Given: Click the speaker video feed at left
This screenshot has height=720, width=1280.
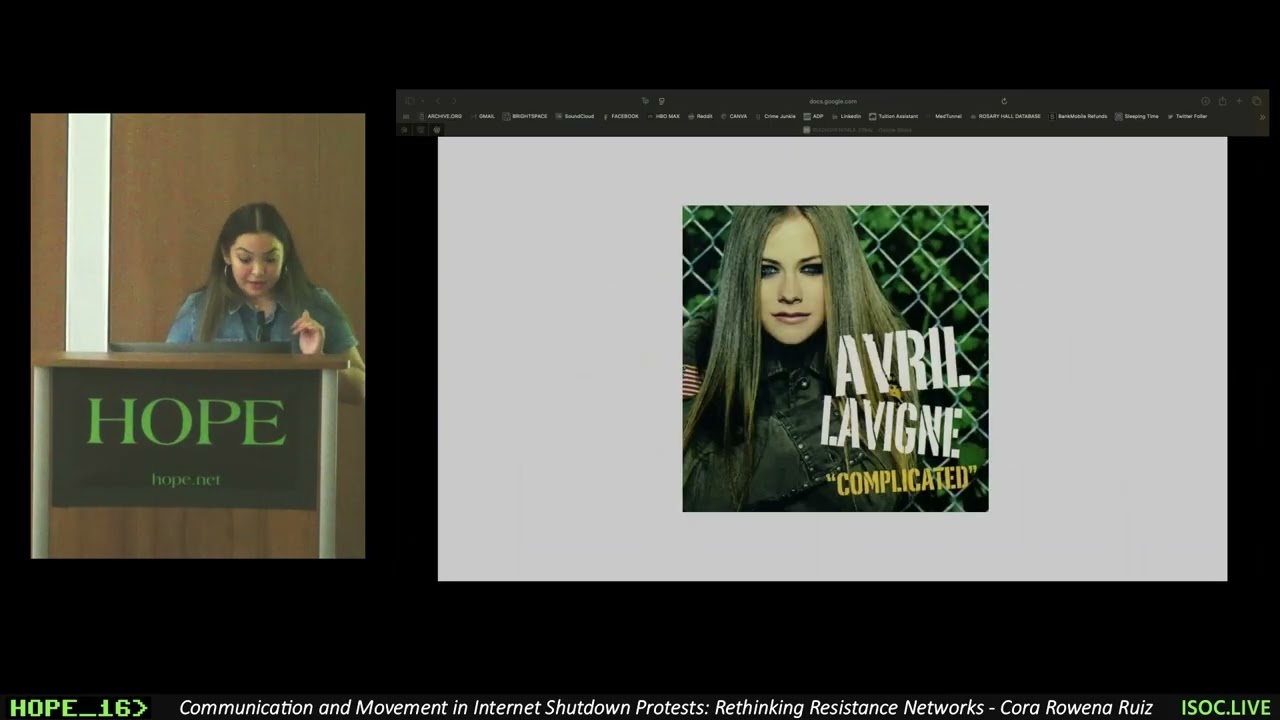Looking at the screenshot, I should (198, 336).
